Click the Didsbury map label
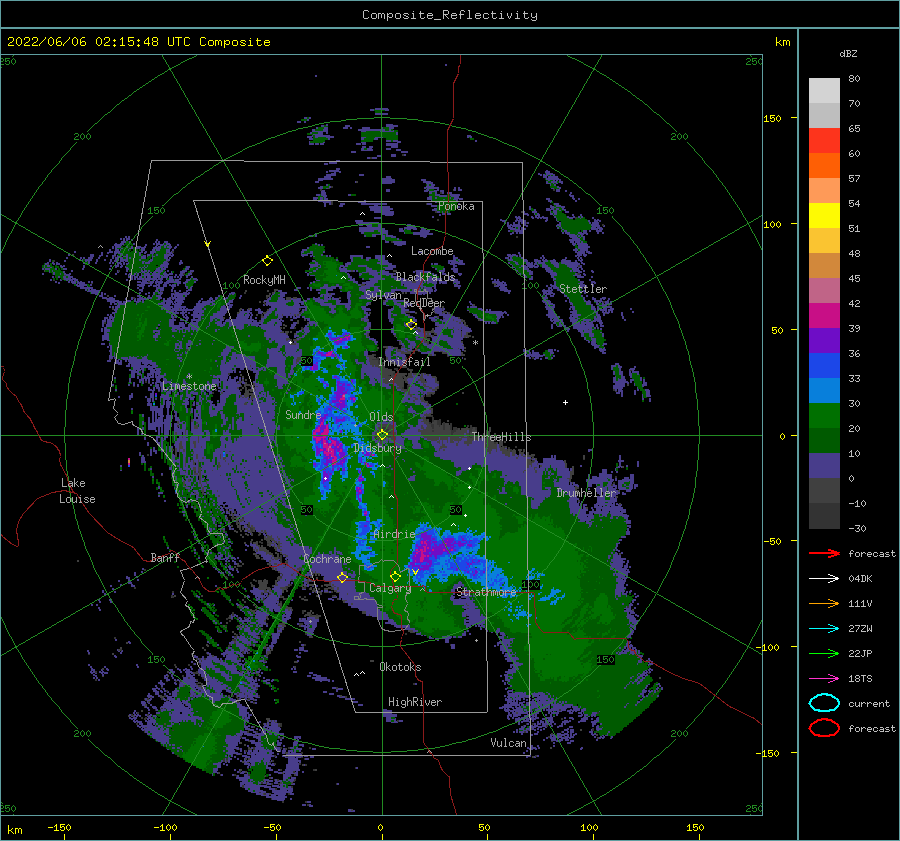Screen dimensions: 900x841 tap(378, 448)
